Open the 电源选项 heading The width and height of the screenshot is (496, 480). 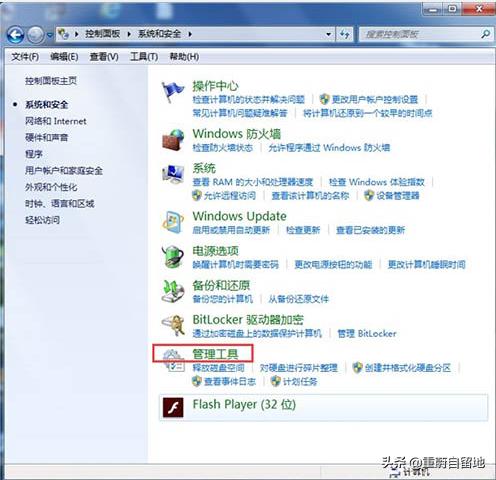coord(216,251)
